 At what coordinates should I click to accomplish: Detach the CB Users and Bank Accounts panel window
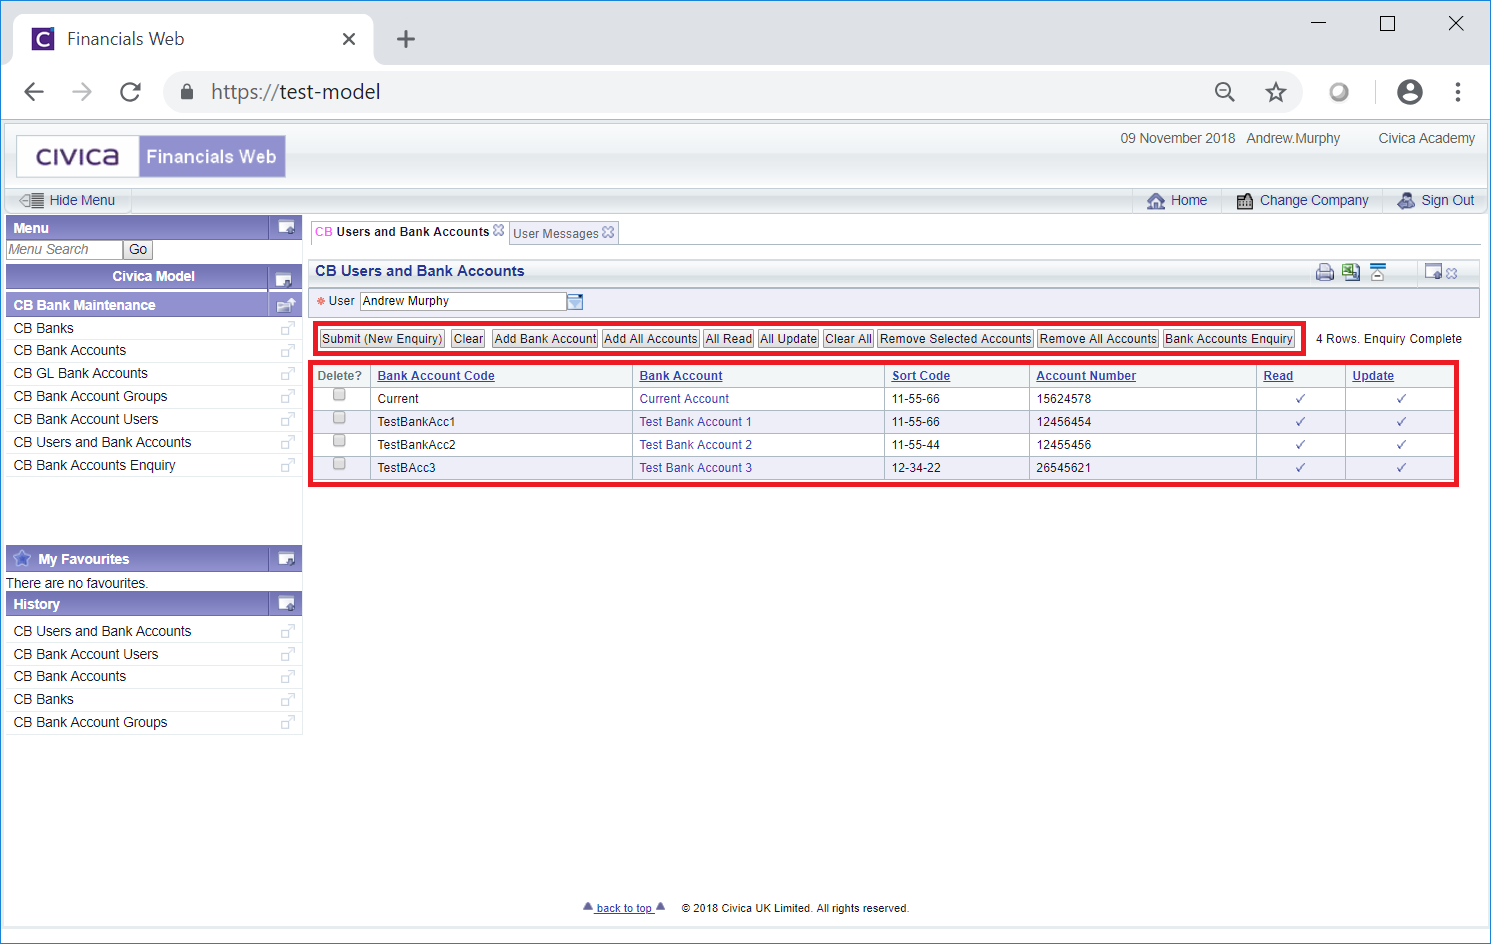(1433, 272)
